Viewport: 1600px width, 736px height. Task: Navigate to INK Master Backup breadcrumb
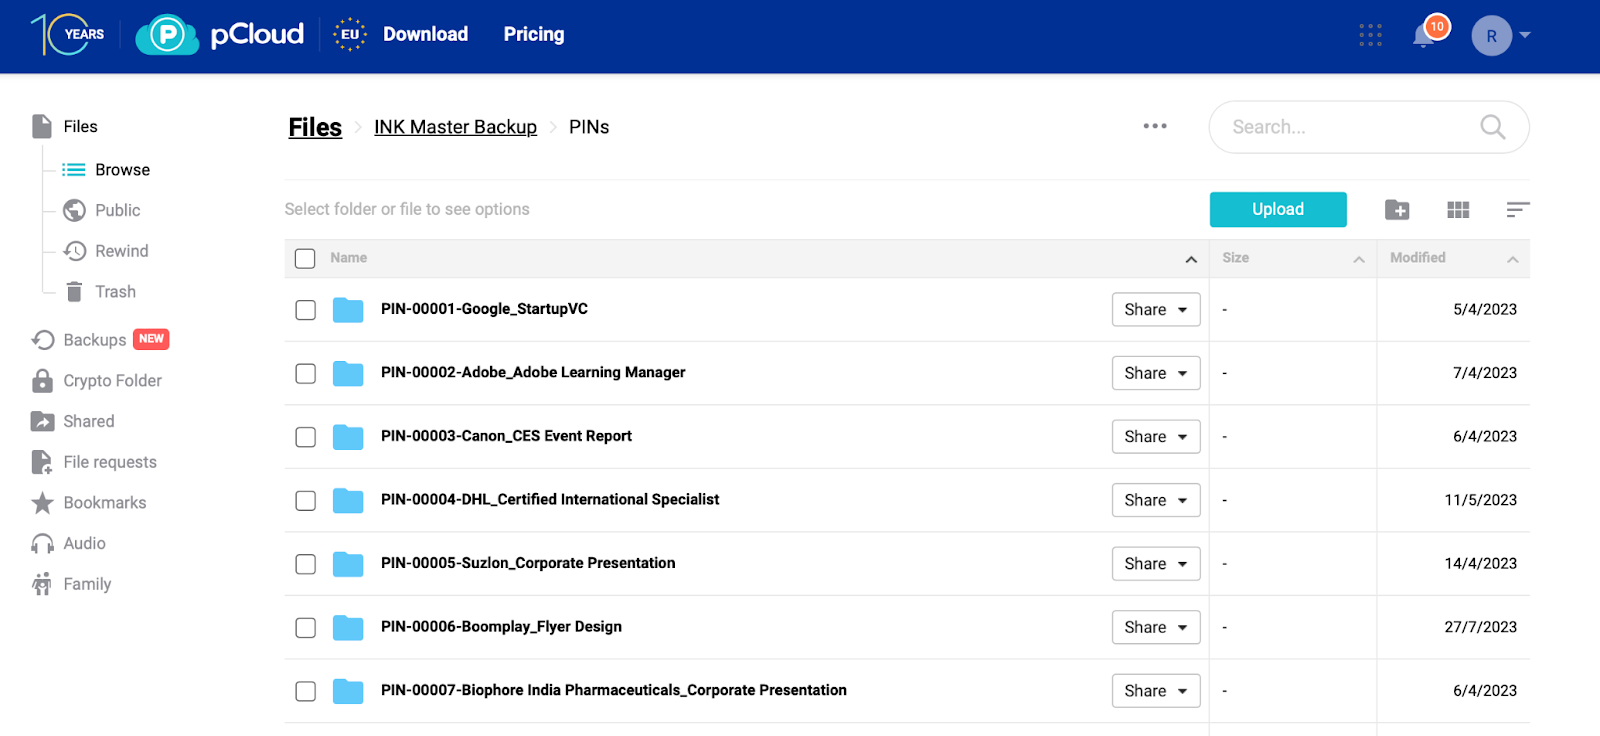pos(455,127)
